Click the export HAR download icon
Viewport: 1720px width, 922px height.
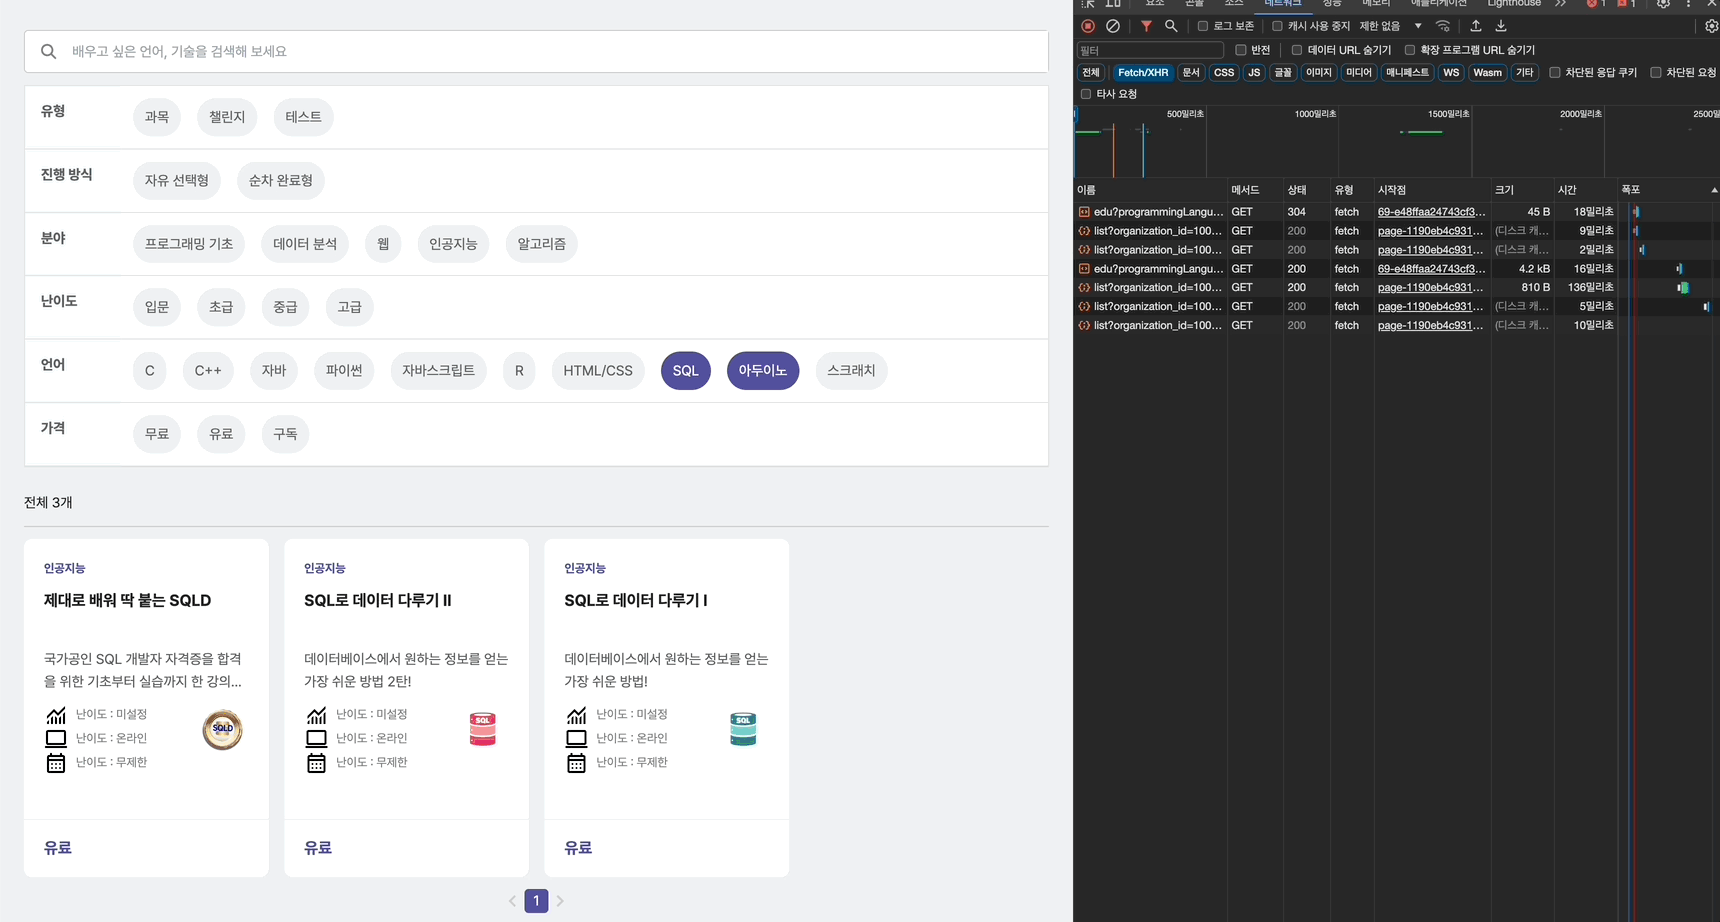pyautogui.click(x=1501, y=26)
